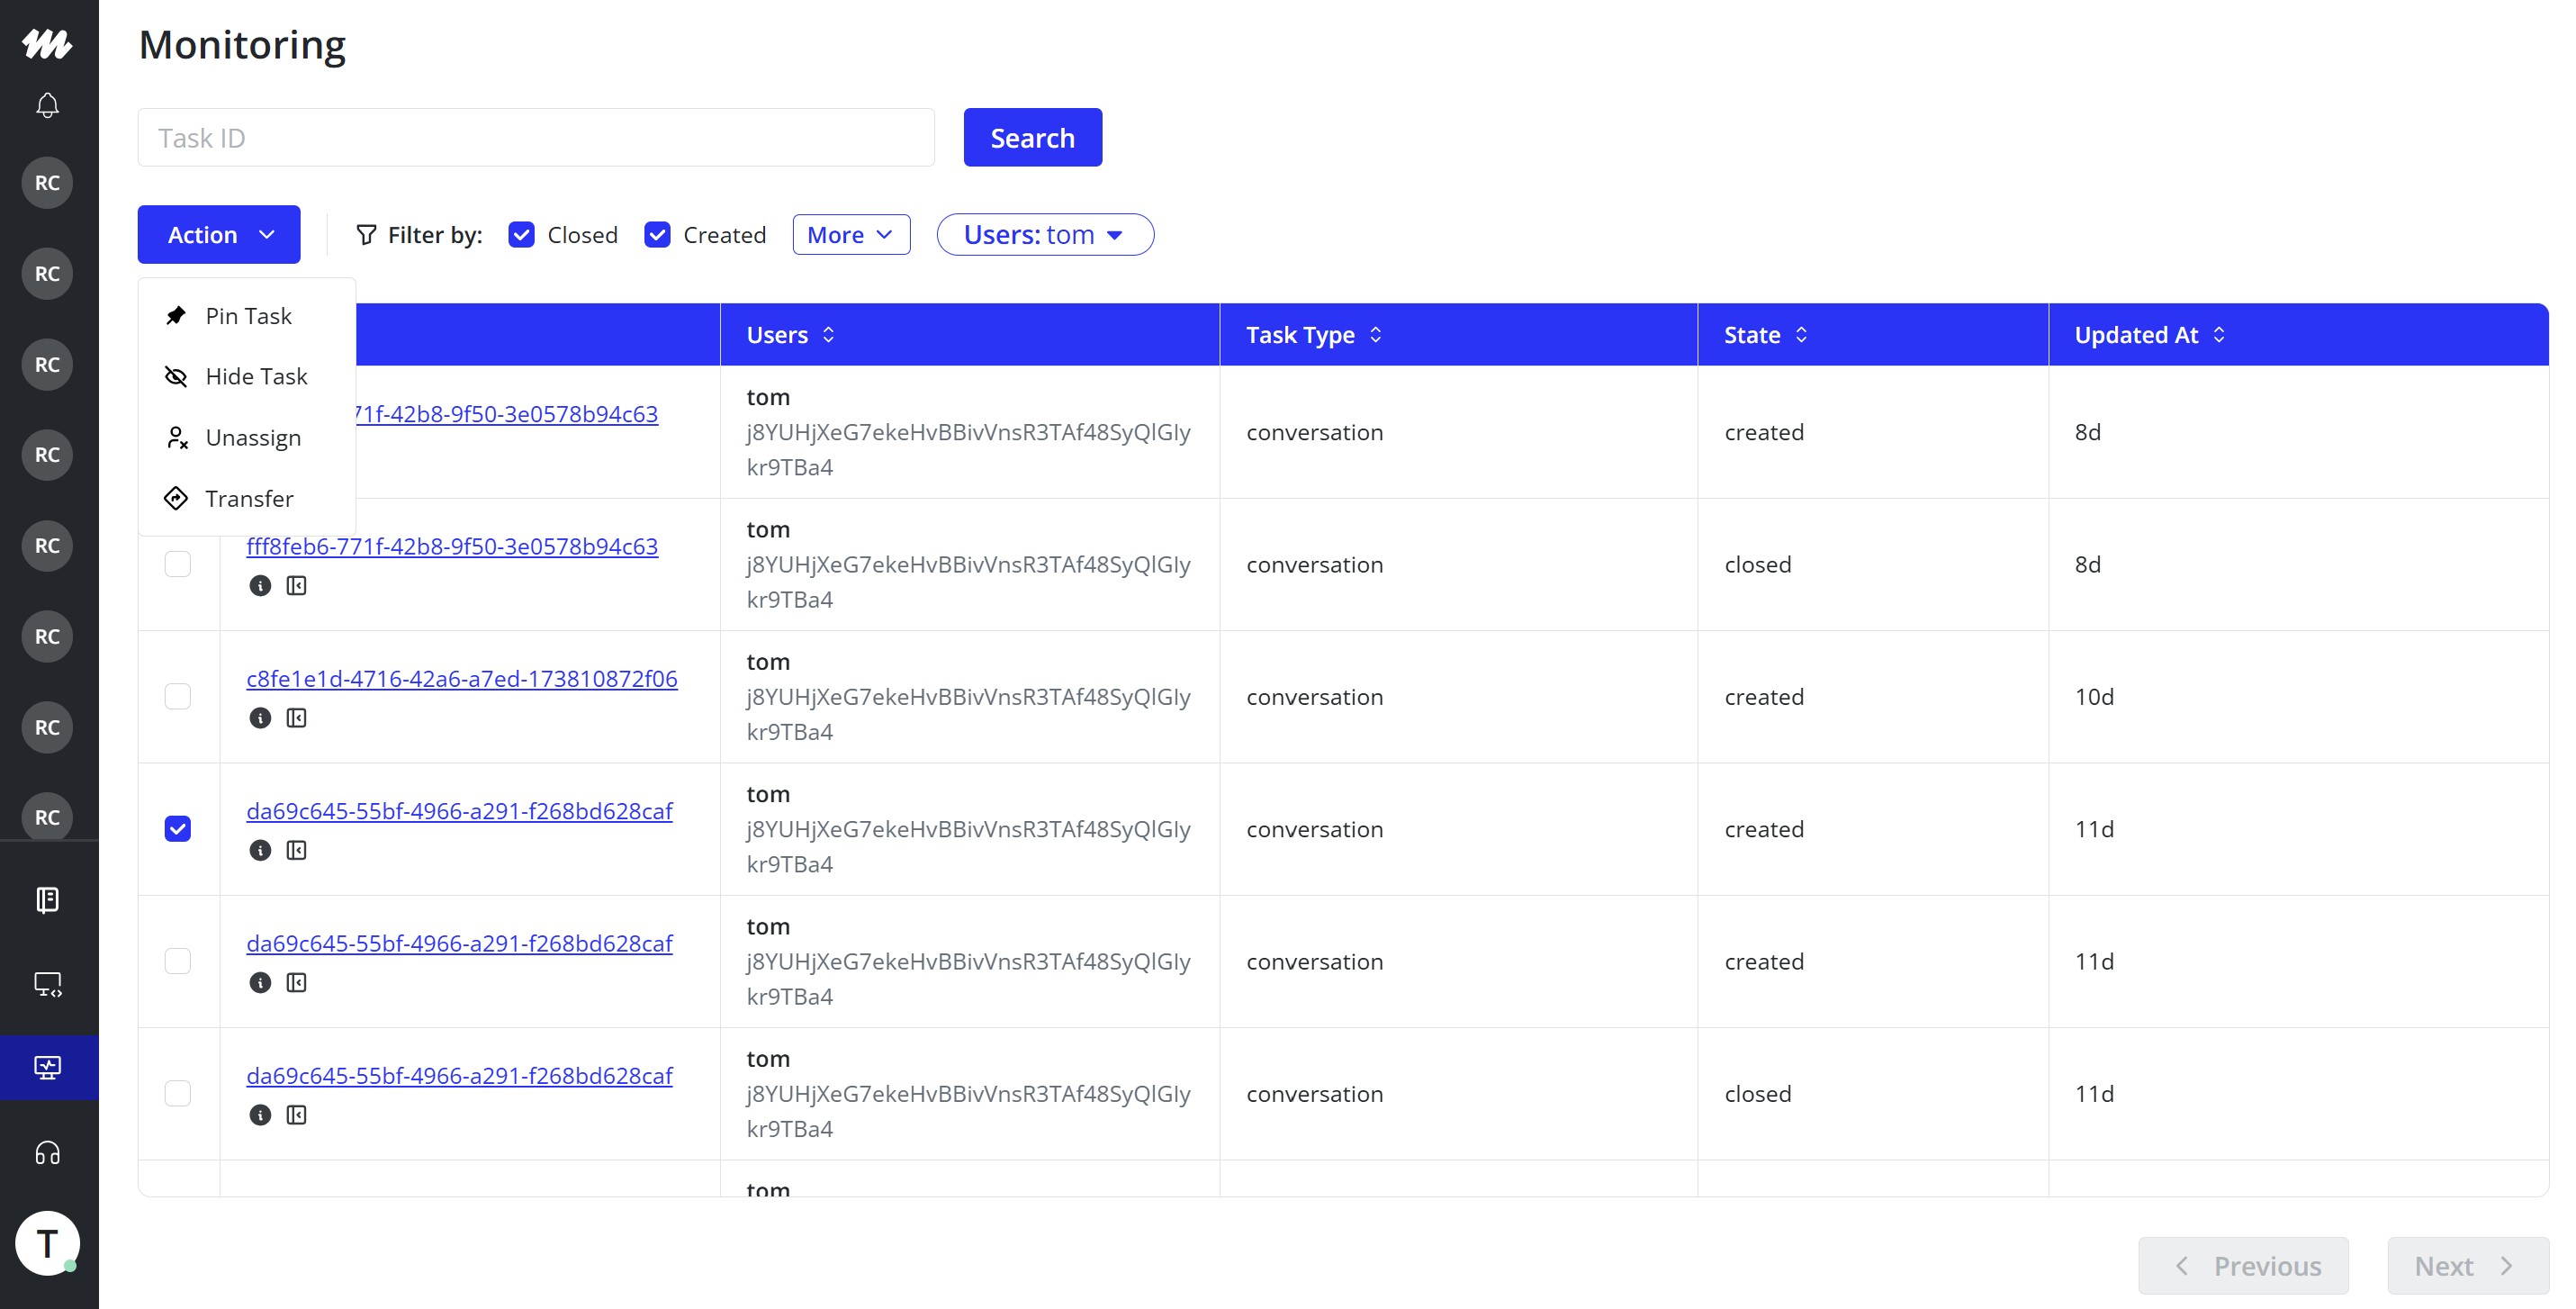Image resolution: width=2576 pixels, height=1309 pixels.
Task: Open the notebook icon in sidebar
Action: click(47, 900)
